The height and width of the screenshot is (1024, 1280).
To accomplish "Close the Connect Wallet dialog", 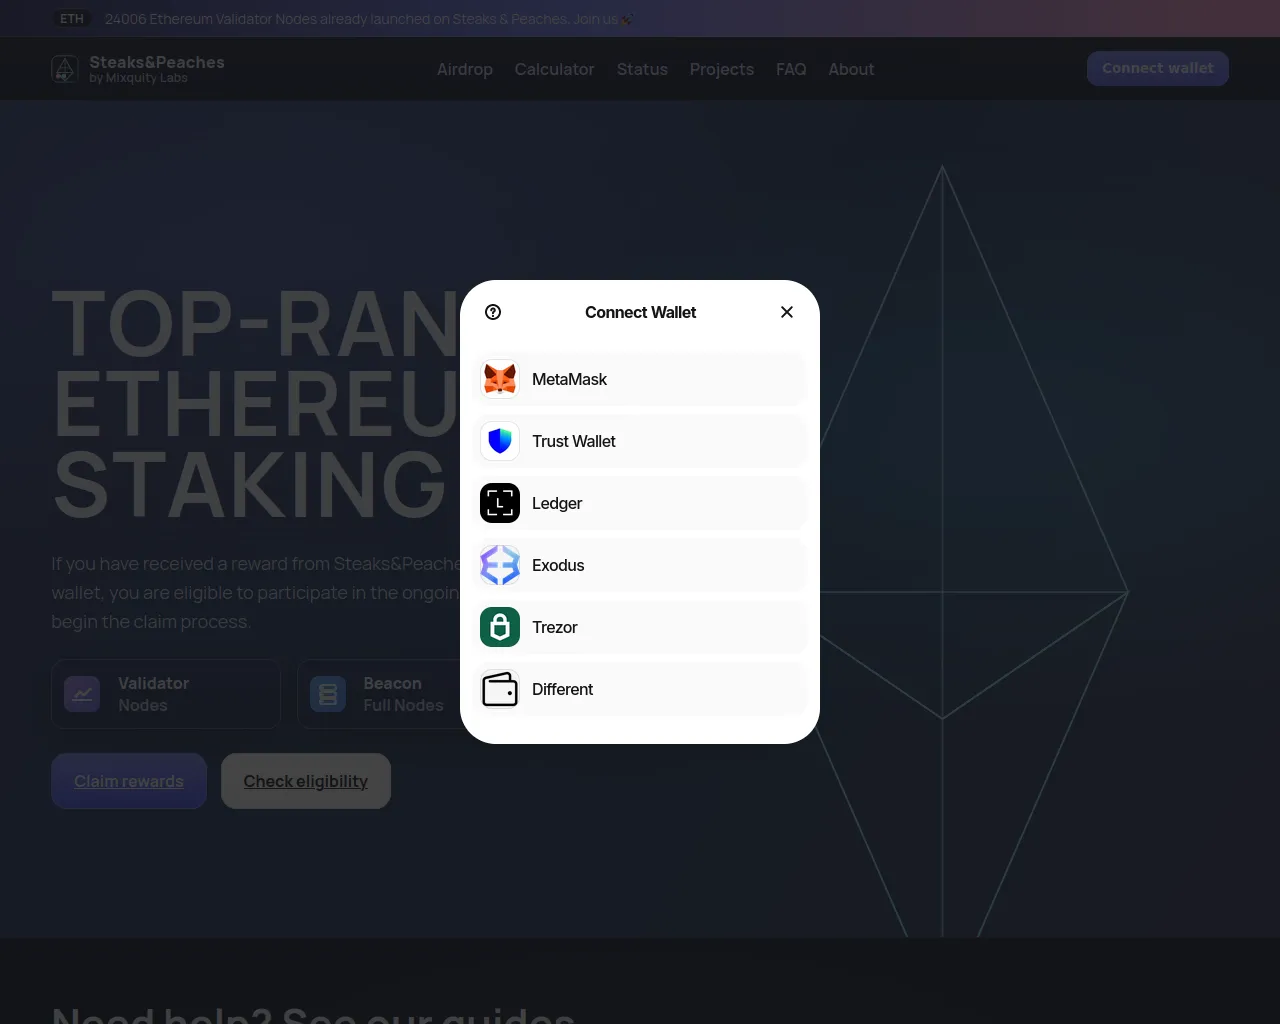I will (x=787, y=312).
